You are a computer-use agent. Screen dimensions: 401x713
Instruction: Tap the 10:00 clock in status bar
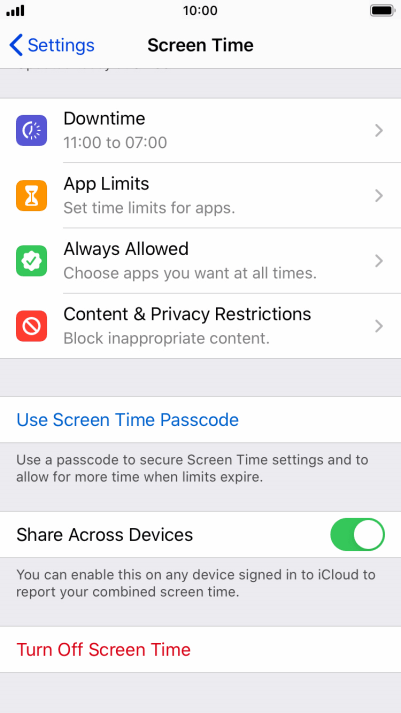pos(200,10)
